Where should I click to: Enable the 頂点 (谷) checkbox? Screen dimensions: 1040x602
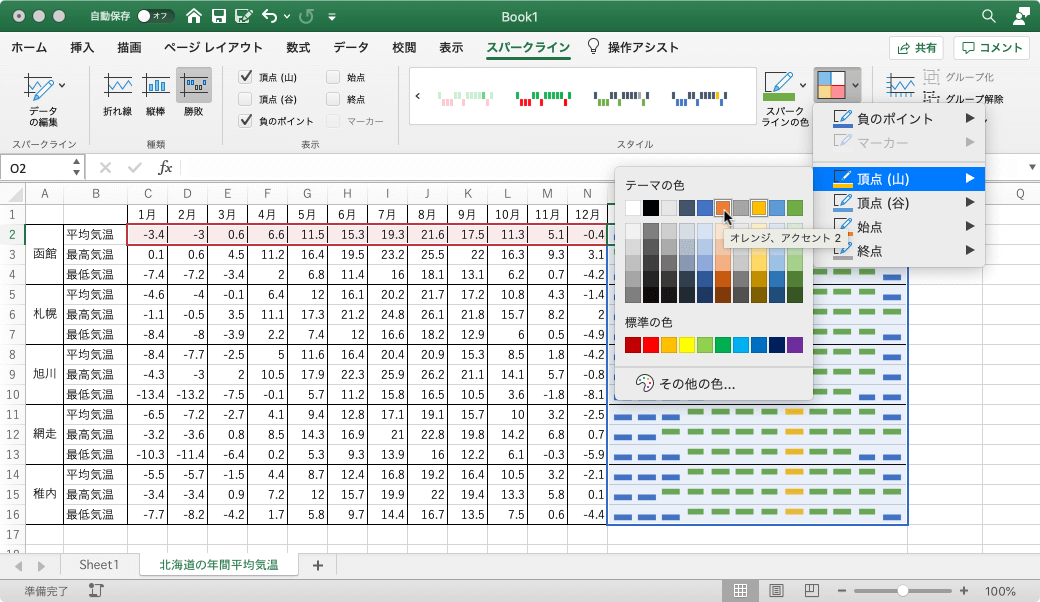(245, 99)
